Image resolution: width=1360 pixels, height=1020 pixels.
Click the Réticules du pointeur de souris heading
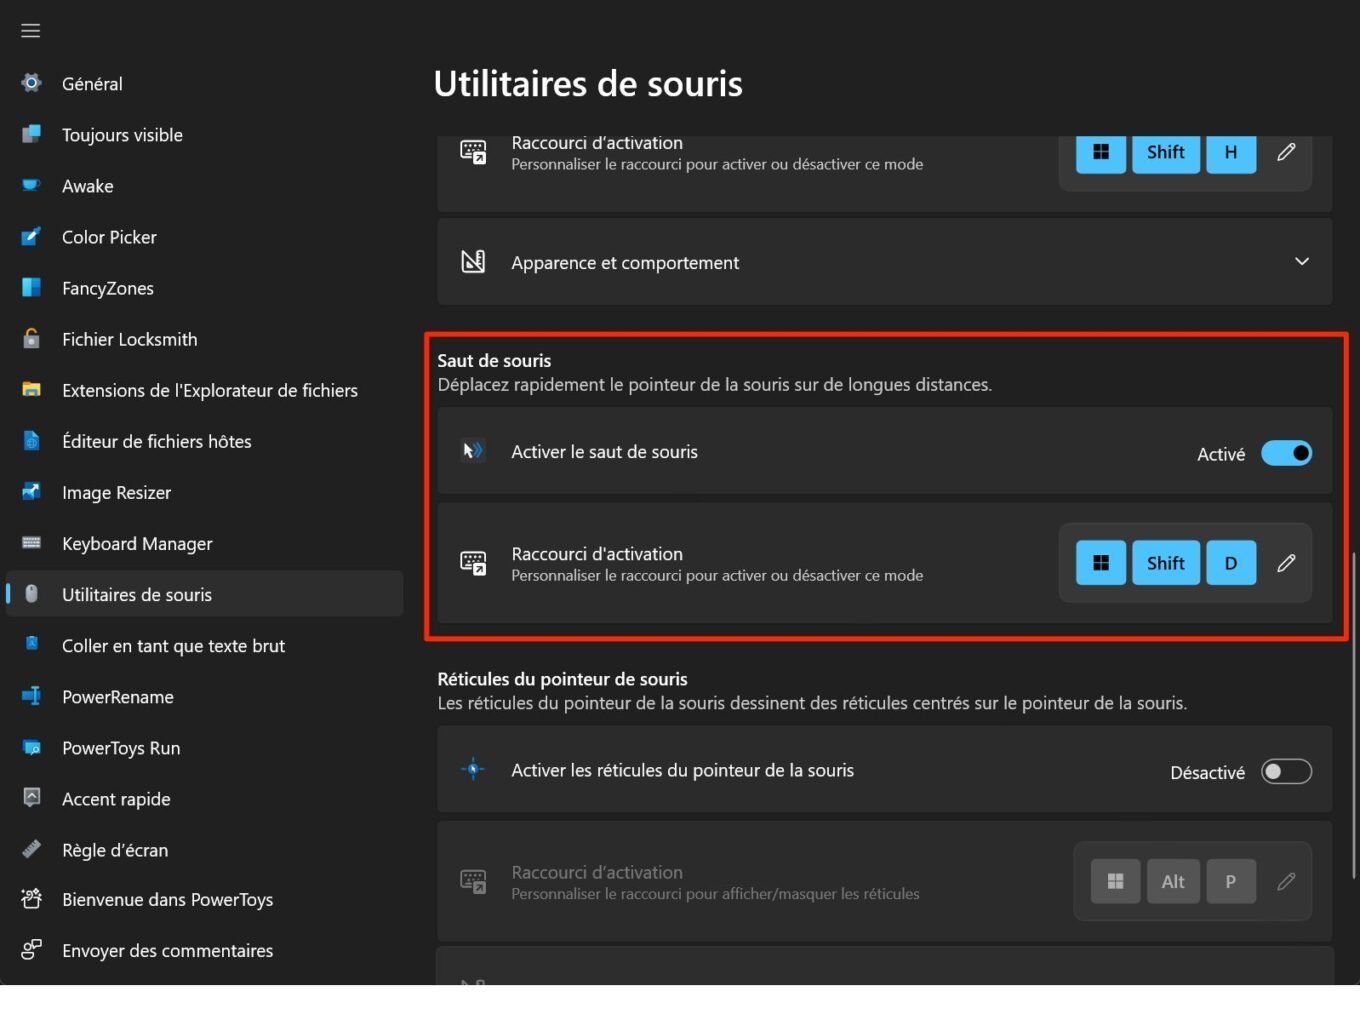coord(562,679)
